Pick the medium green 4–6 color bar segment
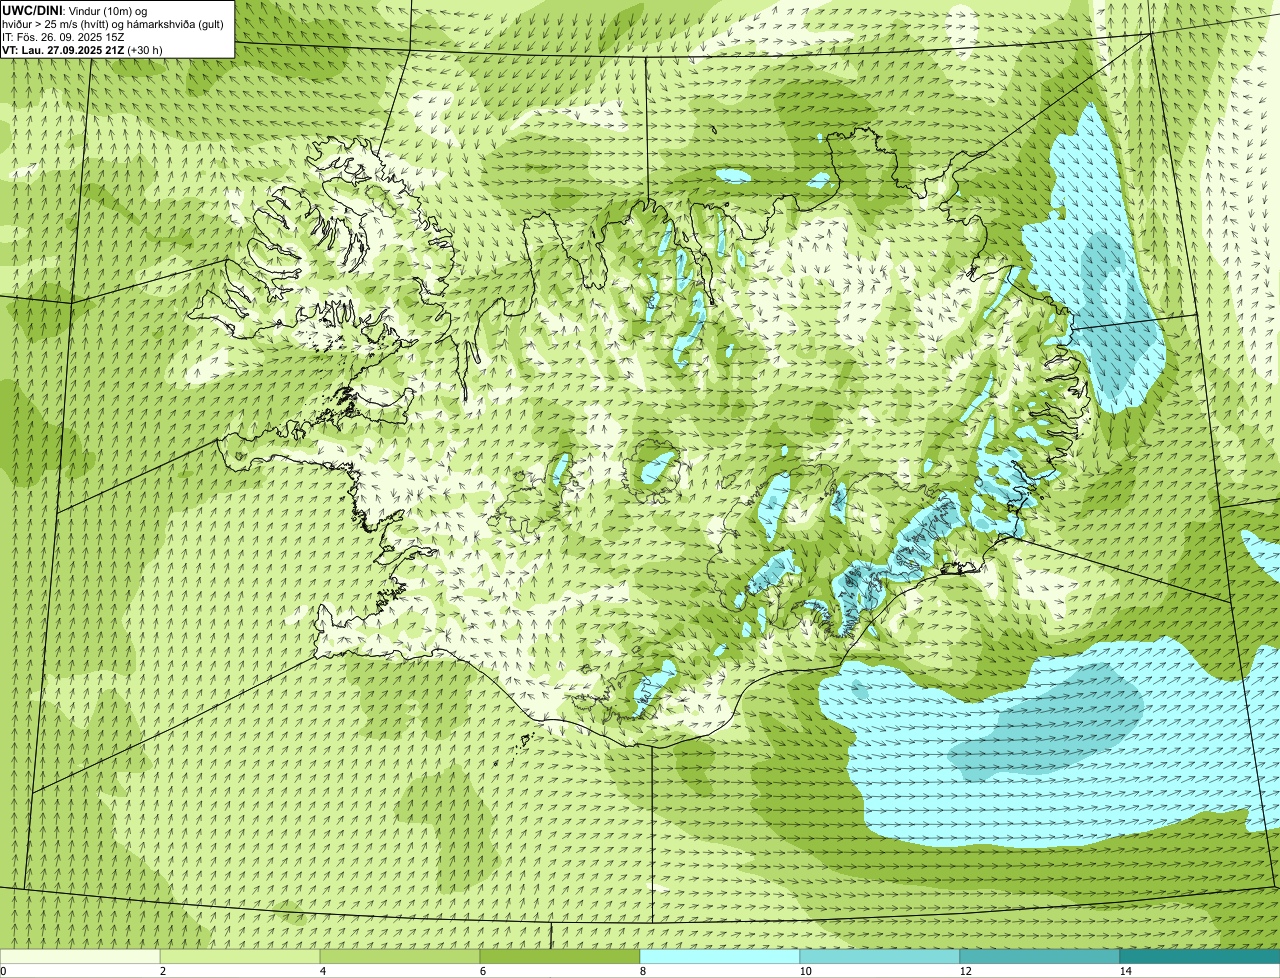The image size is (1280, 978). (400, 956)
